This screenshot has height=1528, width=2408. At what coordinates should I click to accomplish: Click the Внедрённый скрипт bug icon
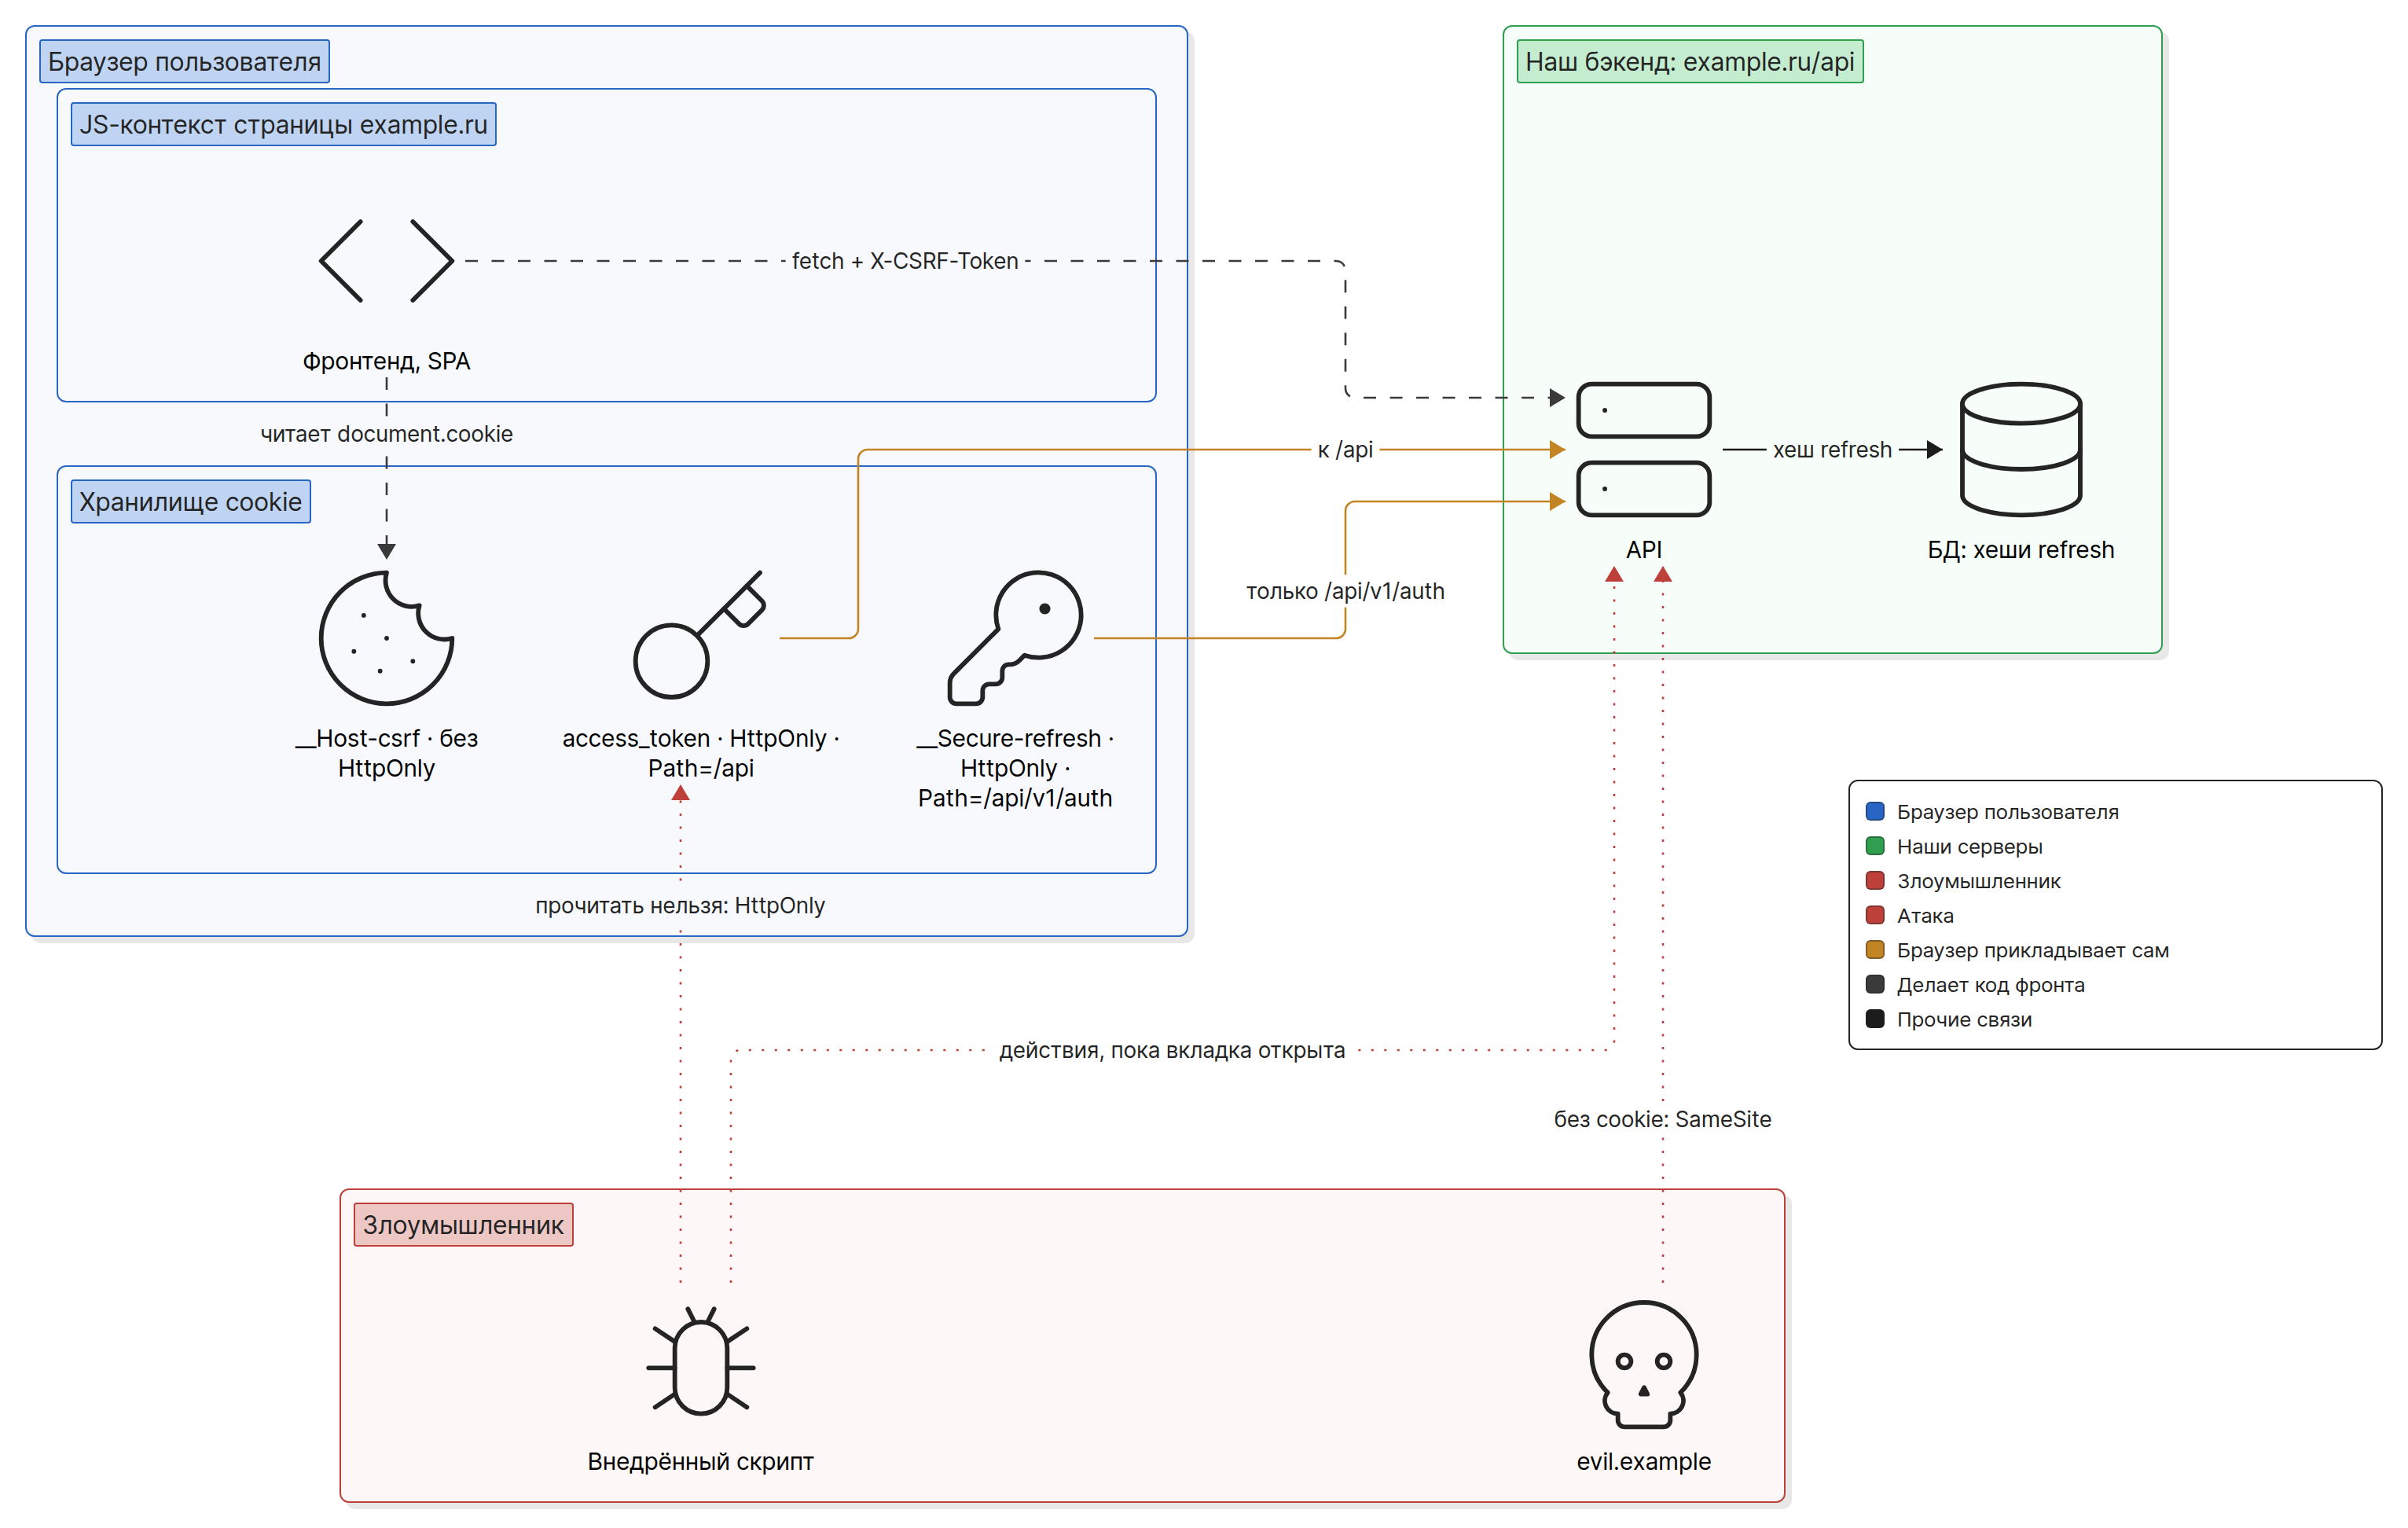coord(700,1361)
